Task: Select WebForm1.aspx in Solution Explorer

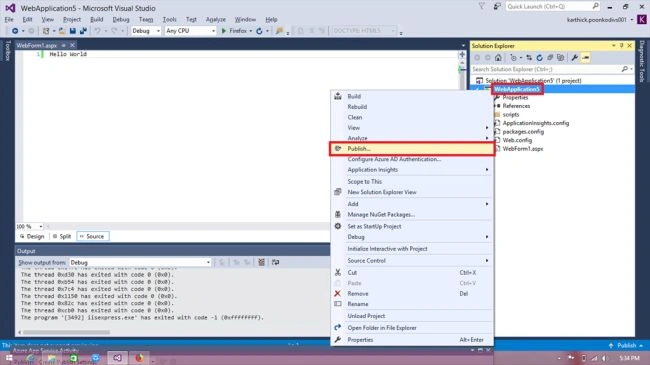Action: [523, 148]
